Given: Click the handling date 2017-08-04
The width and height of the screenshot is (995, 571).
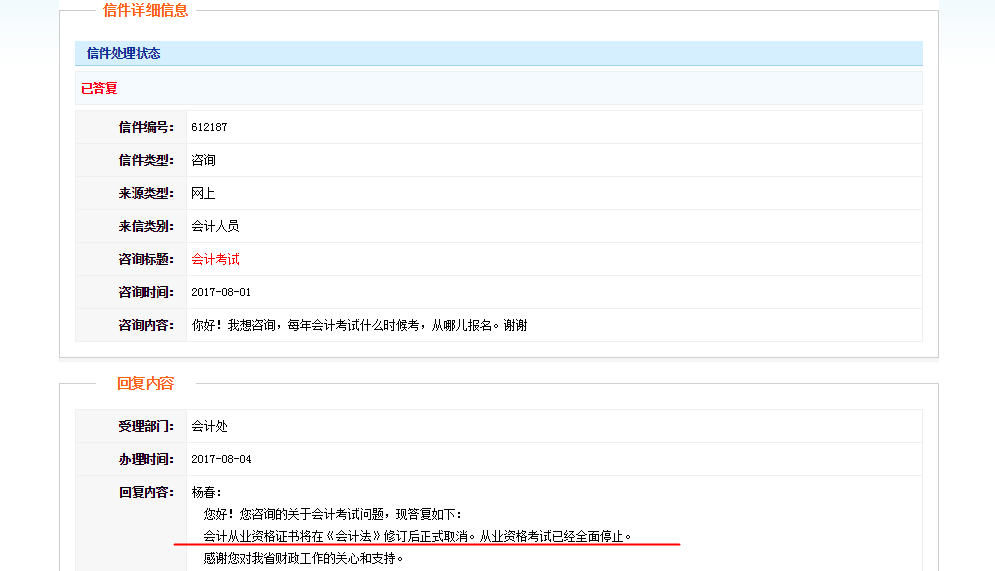Looking at the screenshot, I should (221, 459).
